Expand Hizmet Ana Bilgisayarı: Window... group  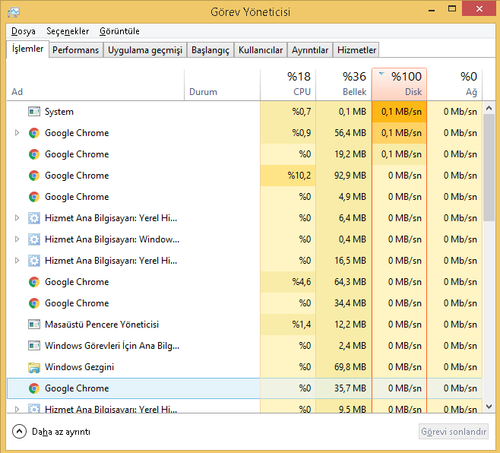(17, 239)
